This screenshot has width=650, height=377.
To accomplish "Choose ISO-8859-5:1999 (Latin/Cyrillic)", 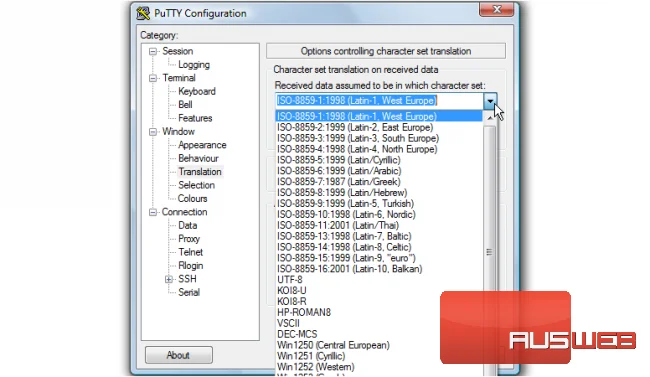I will (379, 160).
